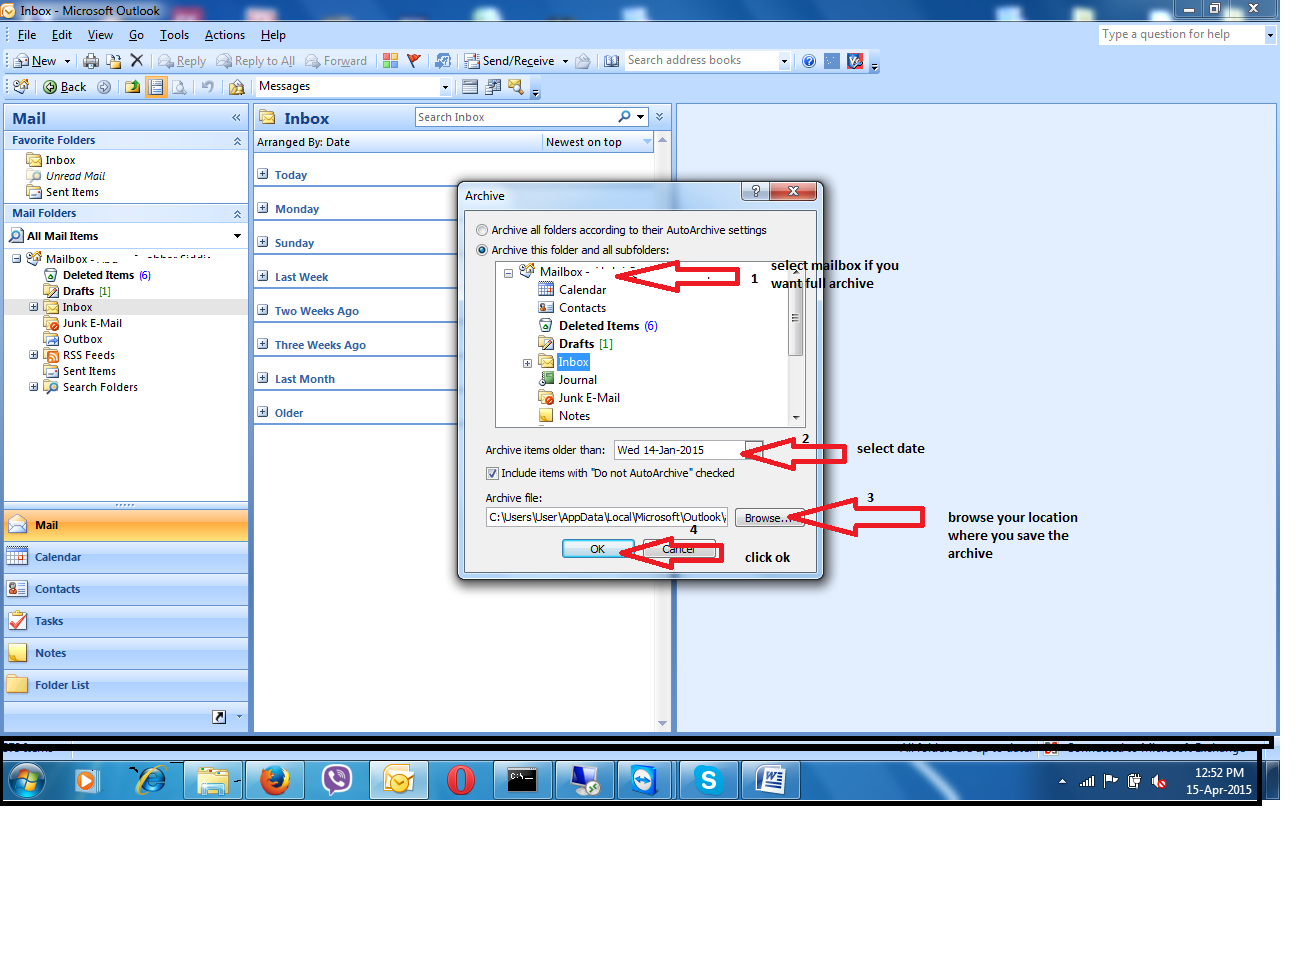Click the New mail message toolbar icon
The height and width of the screenshot is (964, 1315).
(x=35, y=61)
